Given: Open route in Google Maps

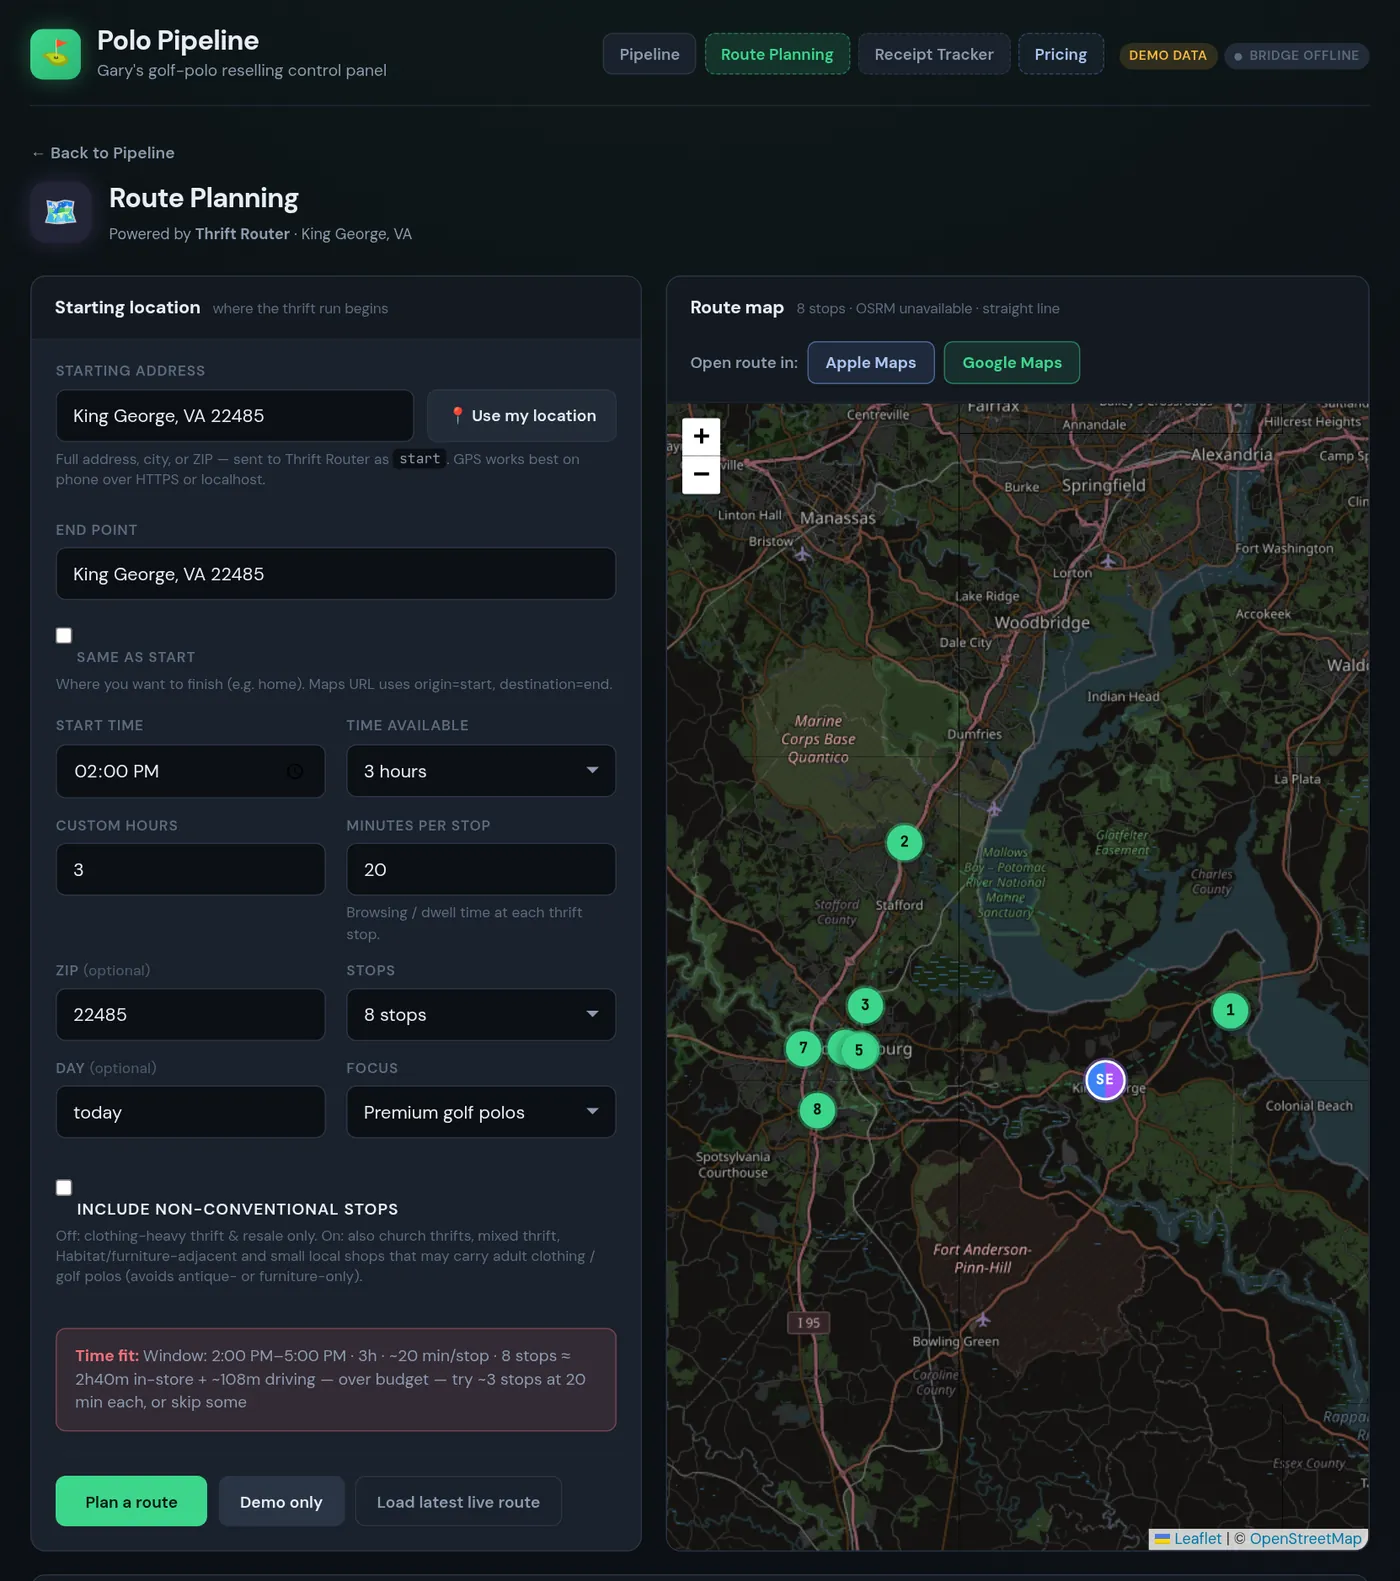Looking at the screenshot, I should pos(1012,363).
